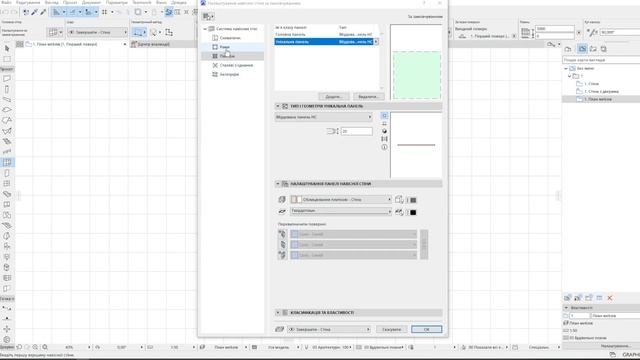Click the black color swatch on the surface override row

[x=413, y=212]
